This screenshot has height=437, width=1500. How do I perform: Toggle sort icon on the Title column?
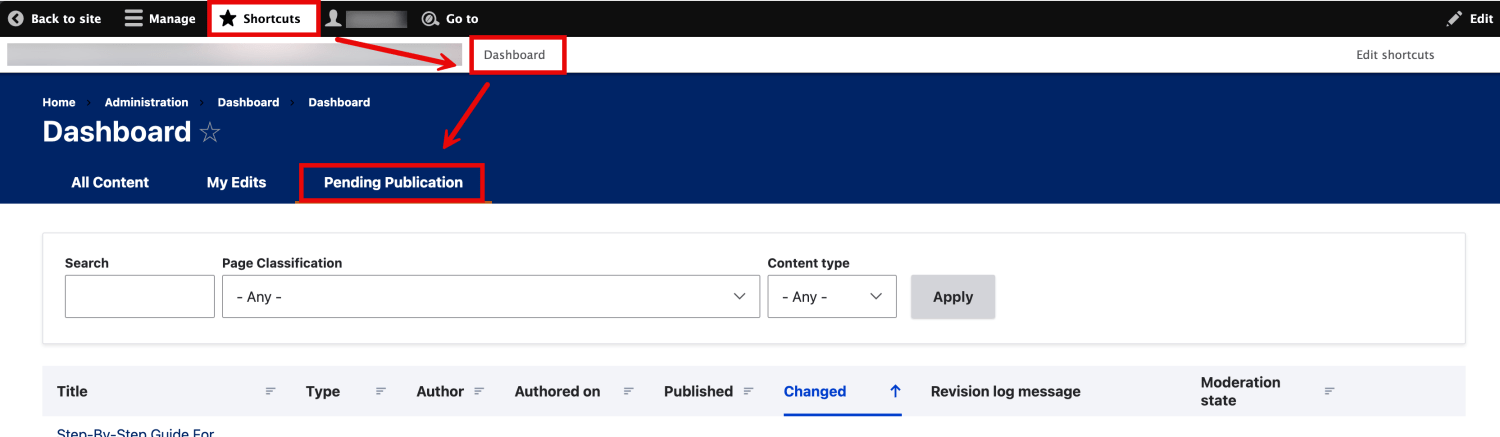tap(270, 391)
